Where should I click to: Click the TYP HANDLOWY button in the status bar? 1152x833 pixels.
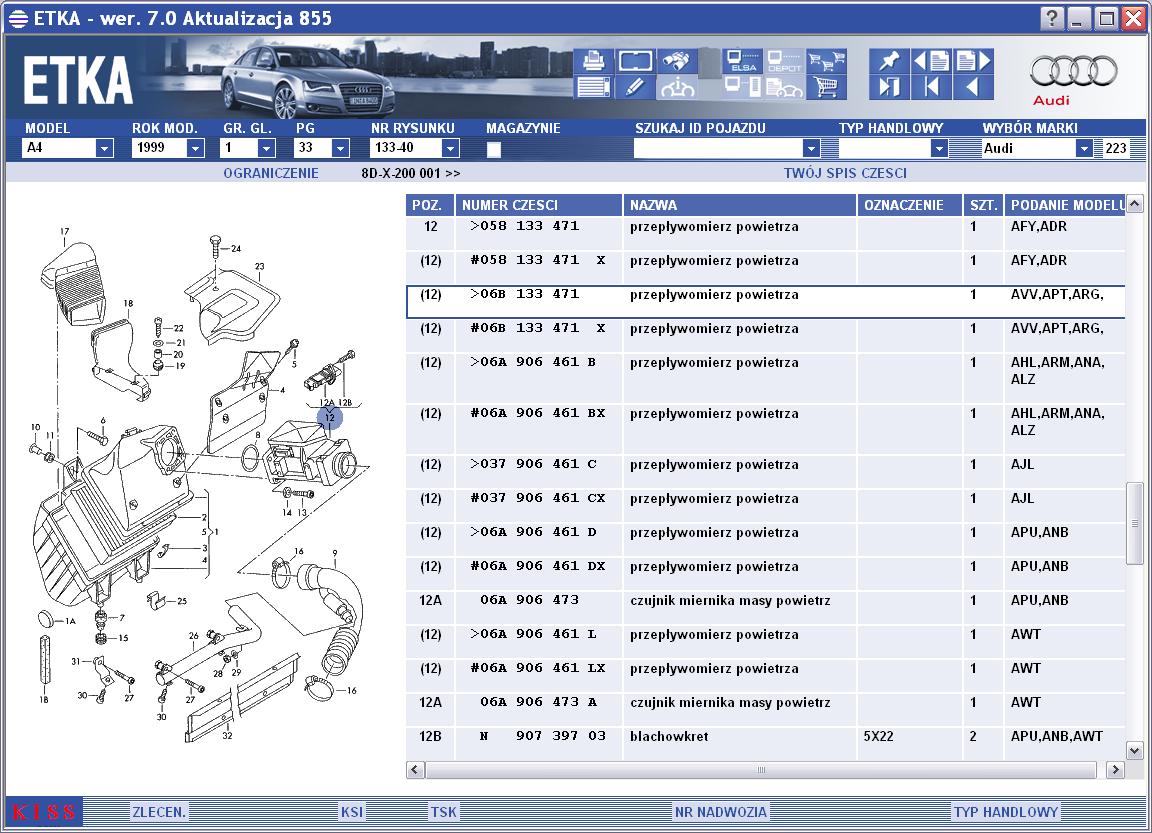pos(1006,812)
